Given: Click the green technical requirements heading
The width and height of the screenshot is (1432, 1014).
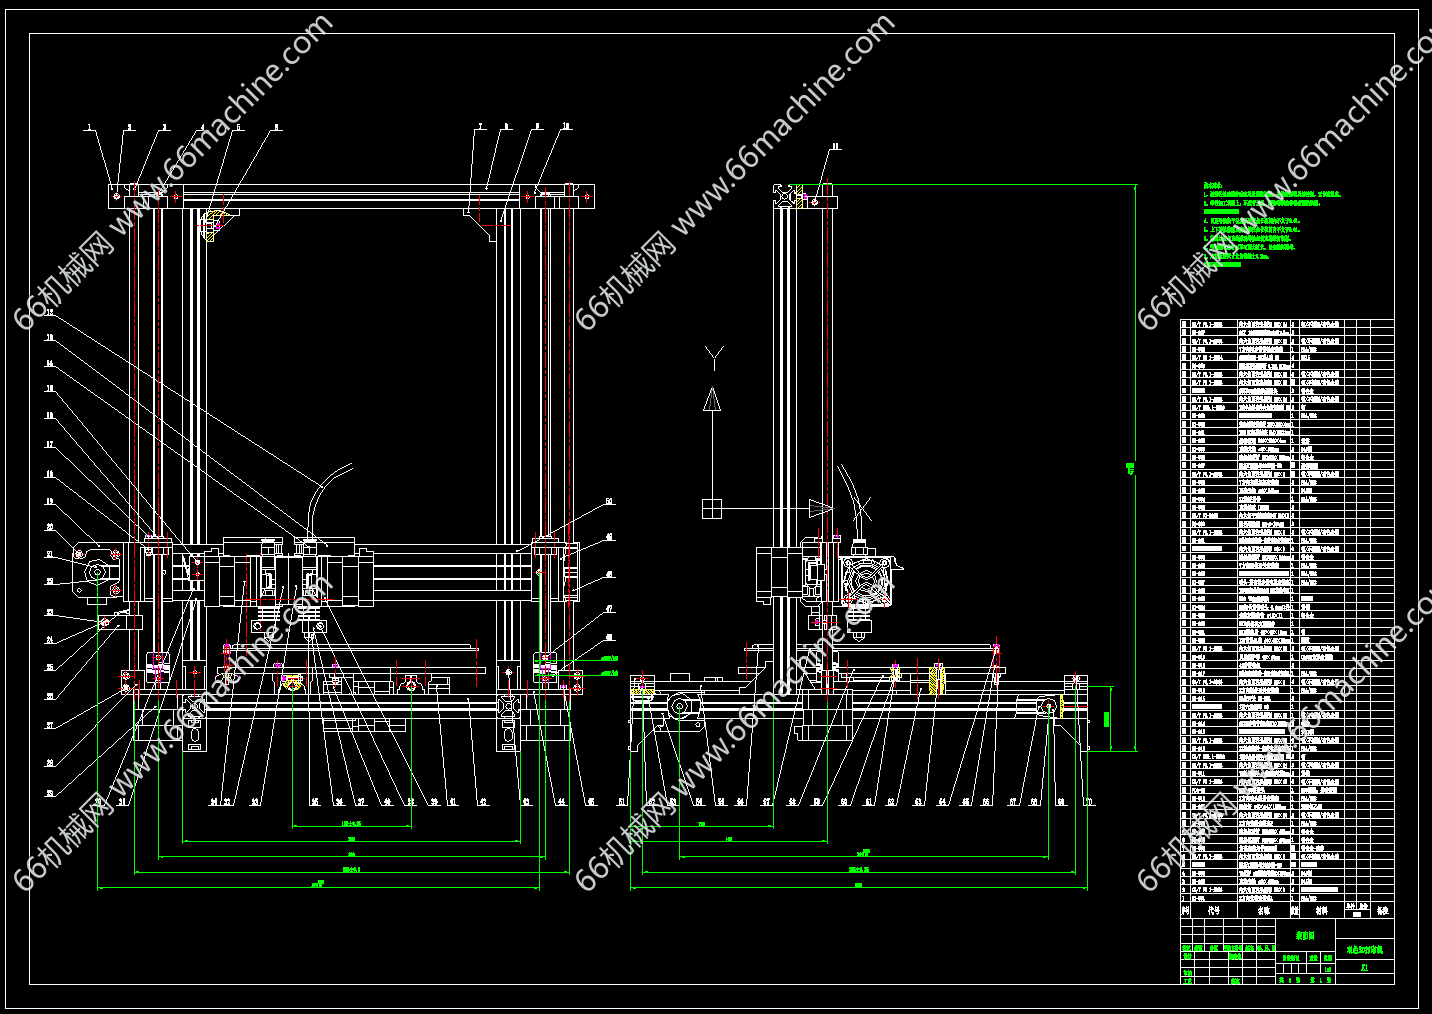Looking at the screenshot, I should (1213, 185).
